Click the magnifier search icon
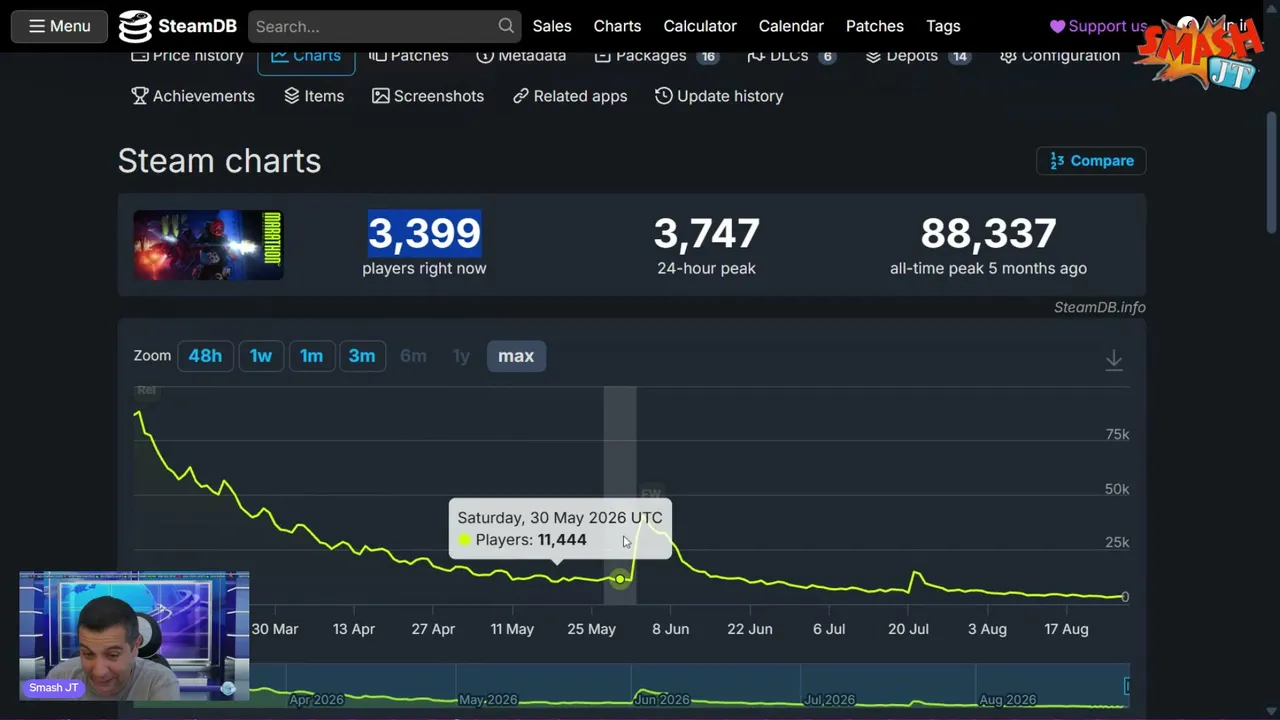 point(506,26)
